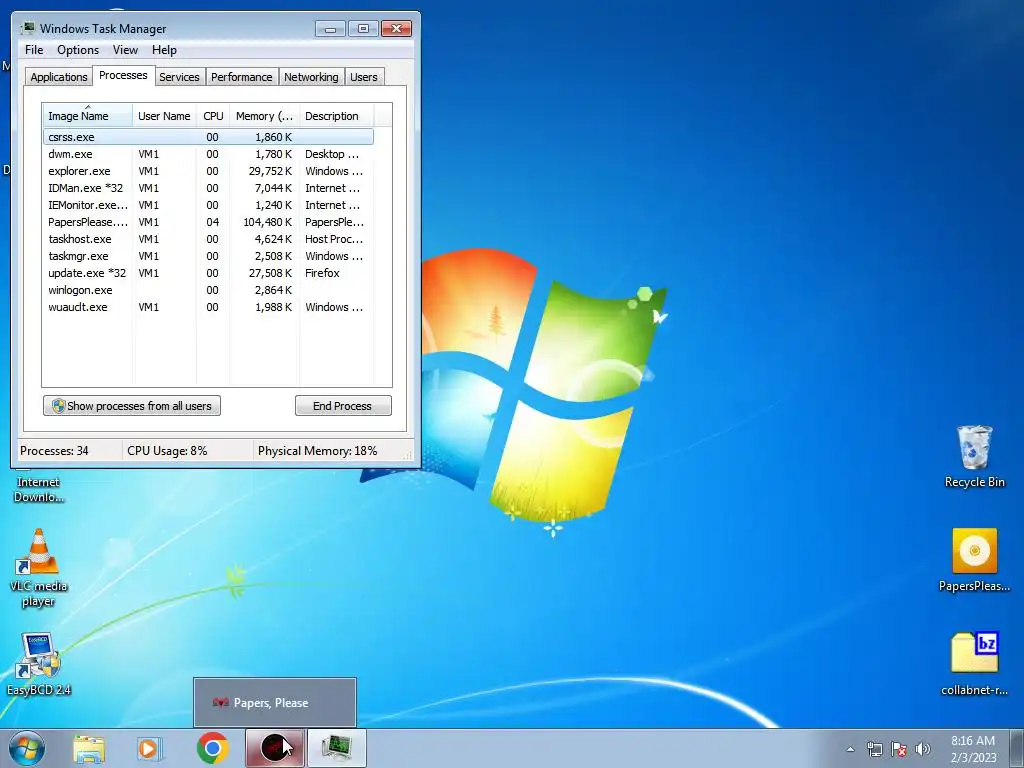
Task: Select the dwm.exe process row
Action: (x=208, y=154)
